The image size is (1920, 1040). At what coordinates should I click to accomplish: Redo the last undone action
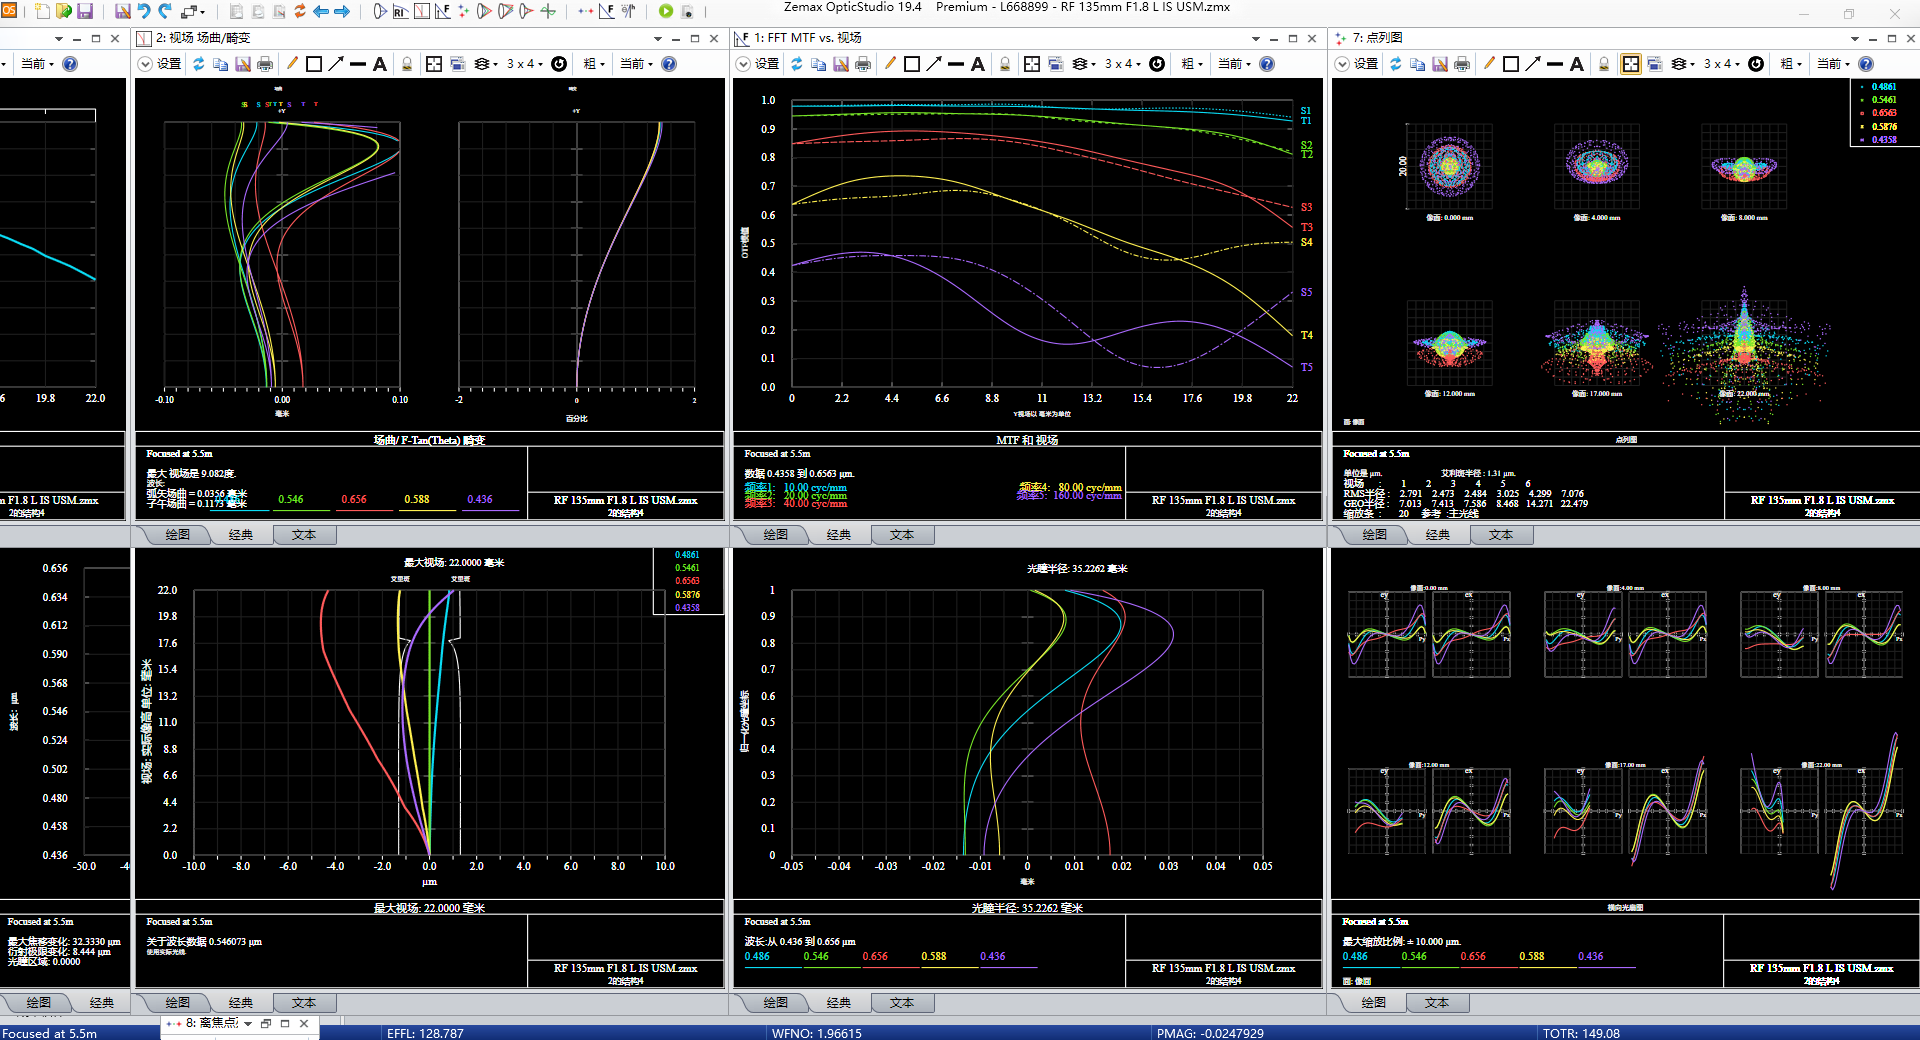point(165,11)
